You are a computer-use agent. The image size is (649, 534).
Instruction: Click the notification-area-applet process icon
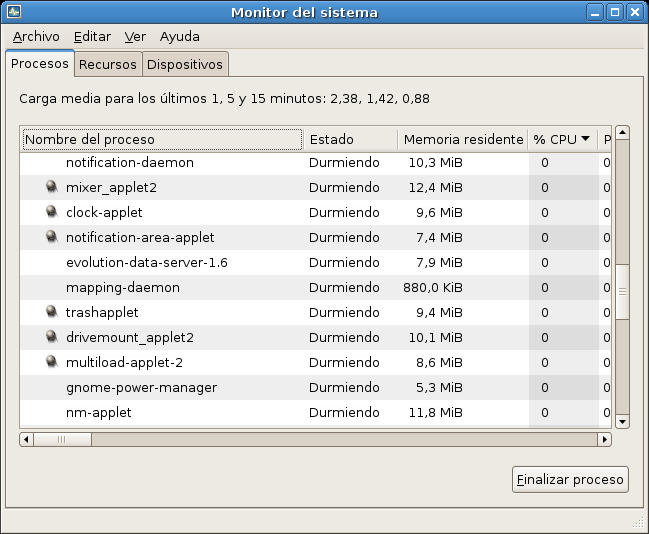(x=52, y=237)
